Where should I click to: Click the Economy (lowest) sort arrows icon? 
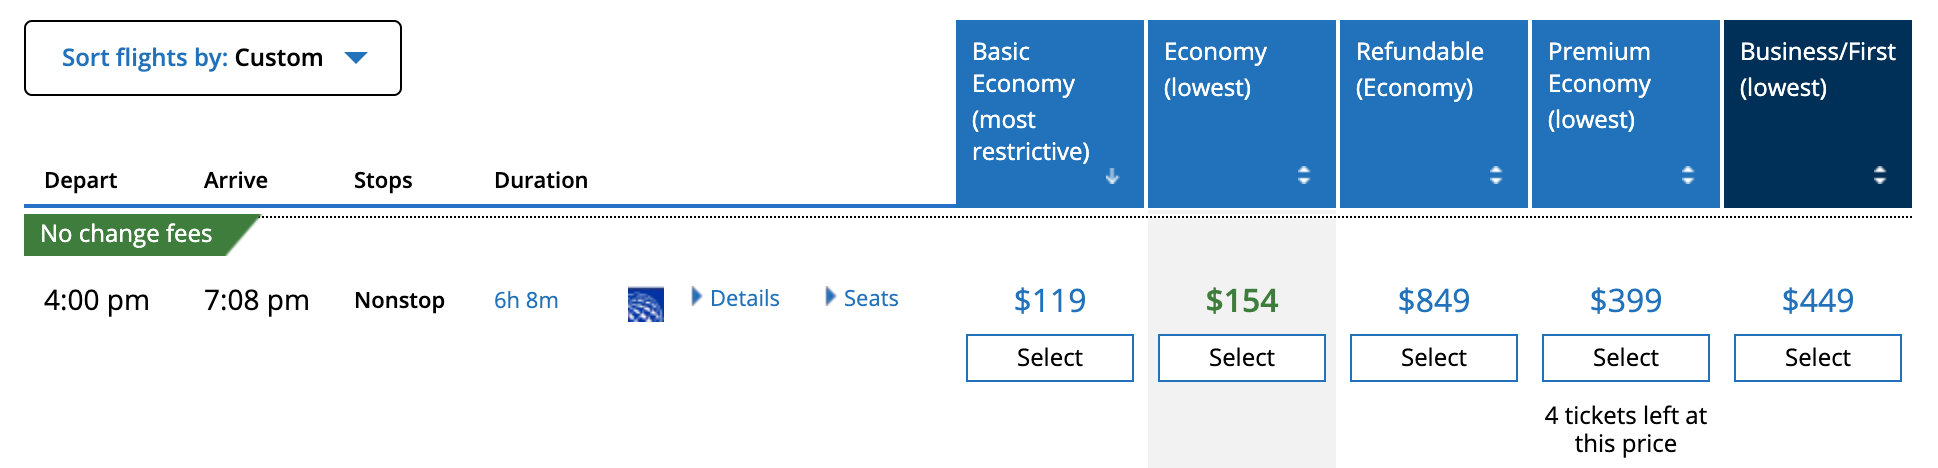pyautogui.click(x=1304, y=175)
